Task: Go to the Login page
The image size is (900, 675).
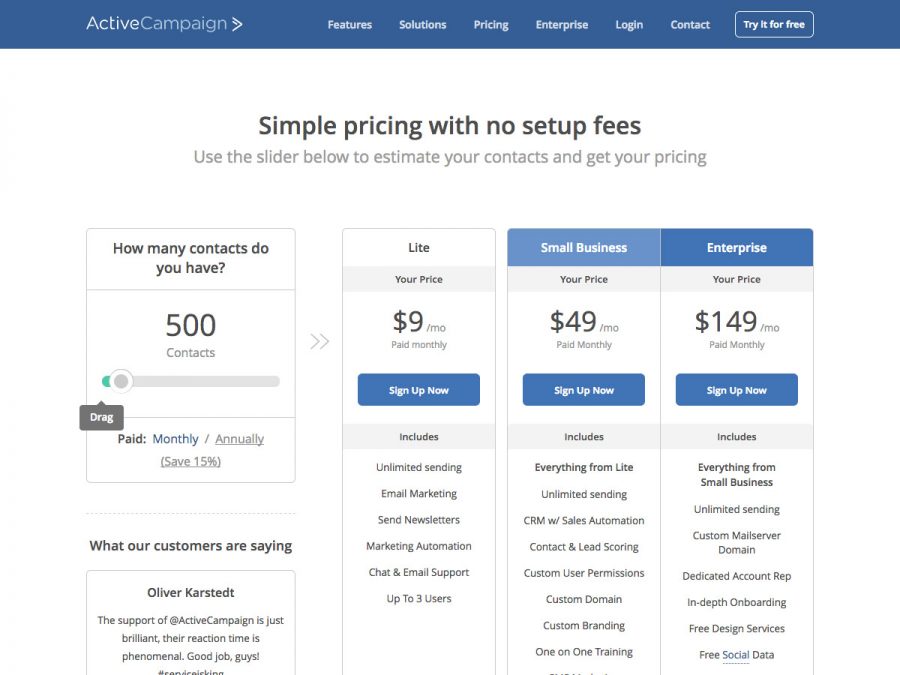Action: tap(629, 24)
